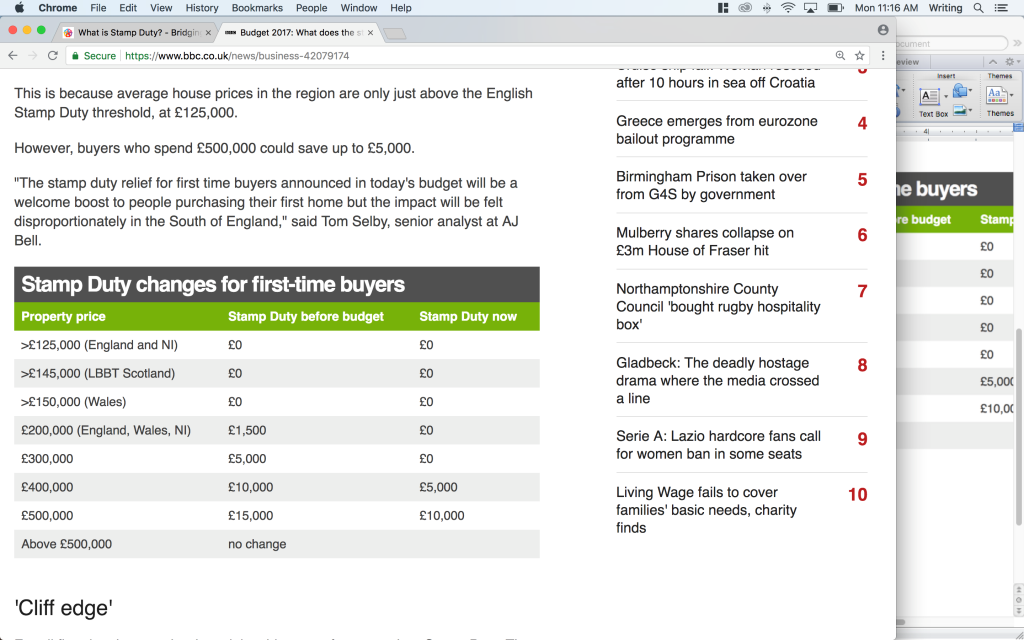Image resolution: width=1024 pixels, height=640 pixels.
Task: Insert a Text Box from the Word ribbon
Action: pos(929,96)
